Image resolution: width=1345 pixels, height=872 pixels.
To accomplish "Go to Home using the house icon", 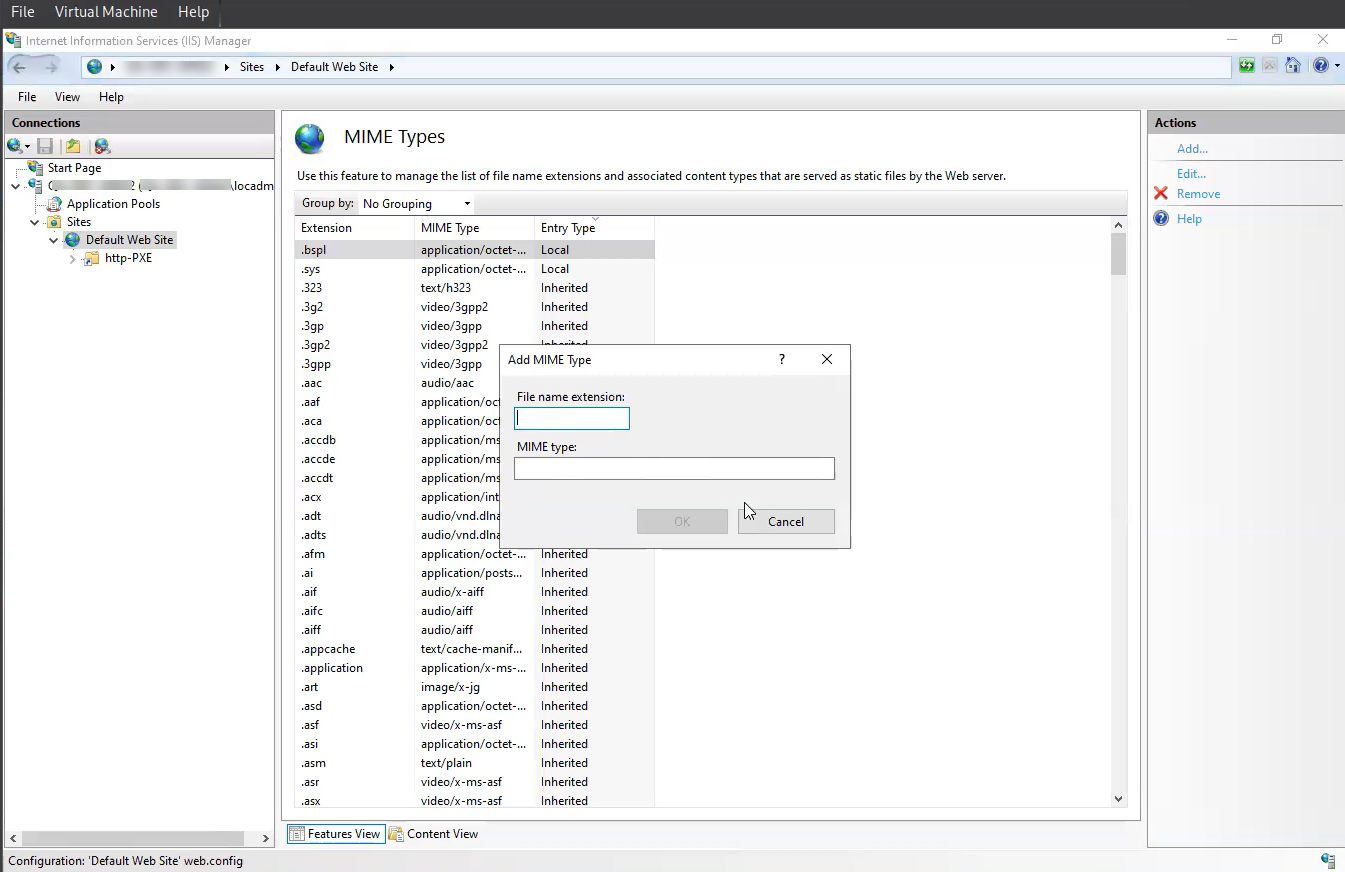I will [1293, 66].
